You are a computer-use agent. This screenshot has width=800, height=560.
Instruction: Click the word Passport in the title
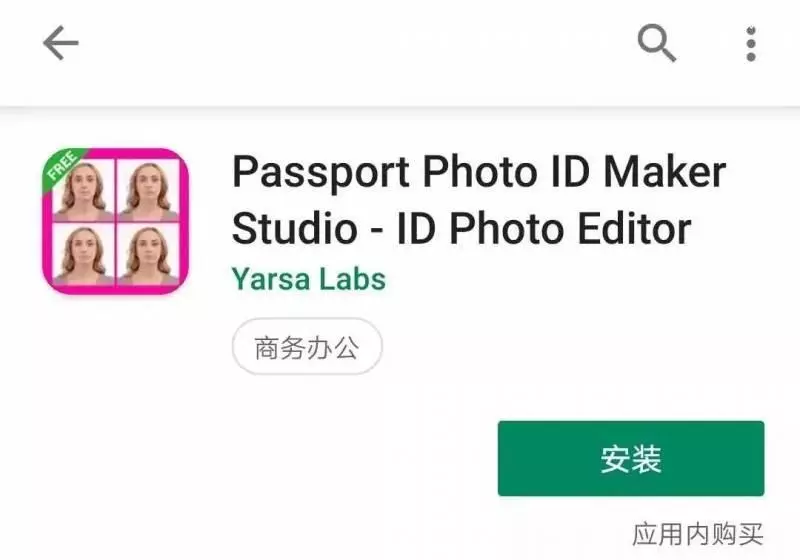point(321,174)
